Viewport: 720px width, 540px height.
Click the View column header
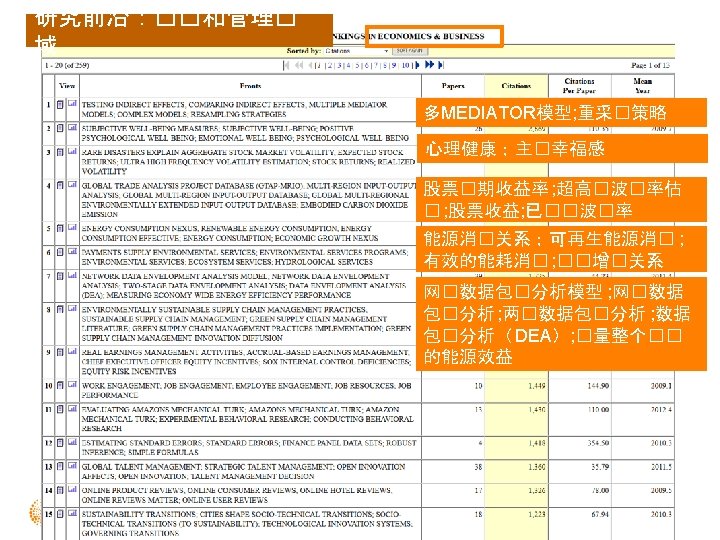[x=67, y=86]
